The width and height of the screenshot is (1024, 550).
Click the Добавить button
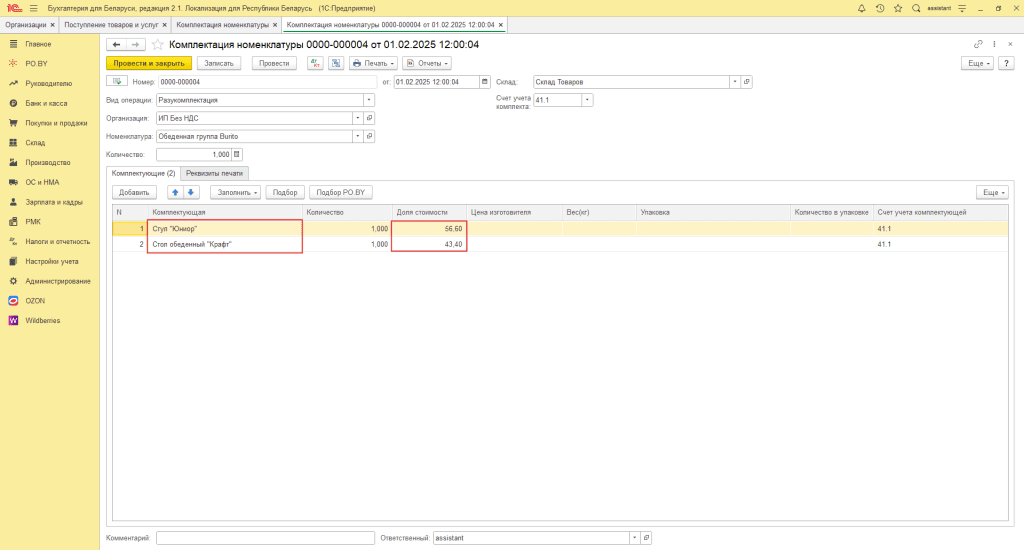point(134,192)
